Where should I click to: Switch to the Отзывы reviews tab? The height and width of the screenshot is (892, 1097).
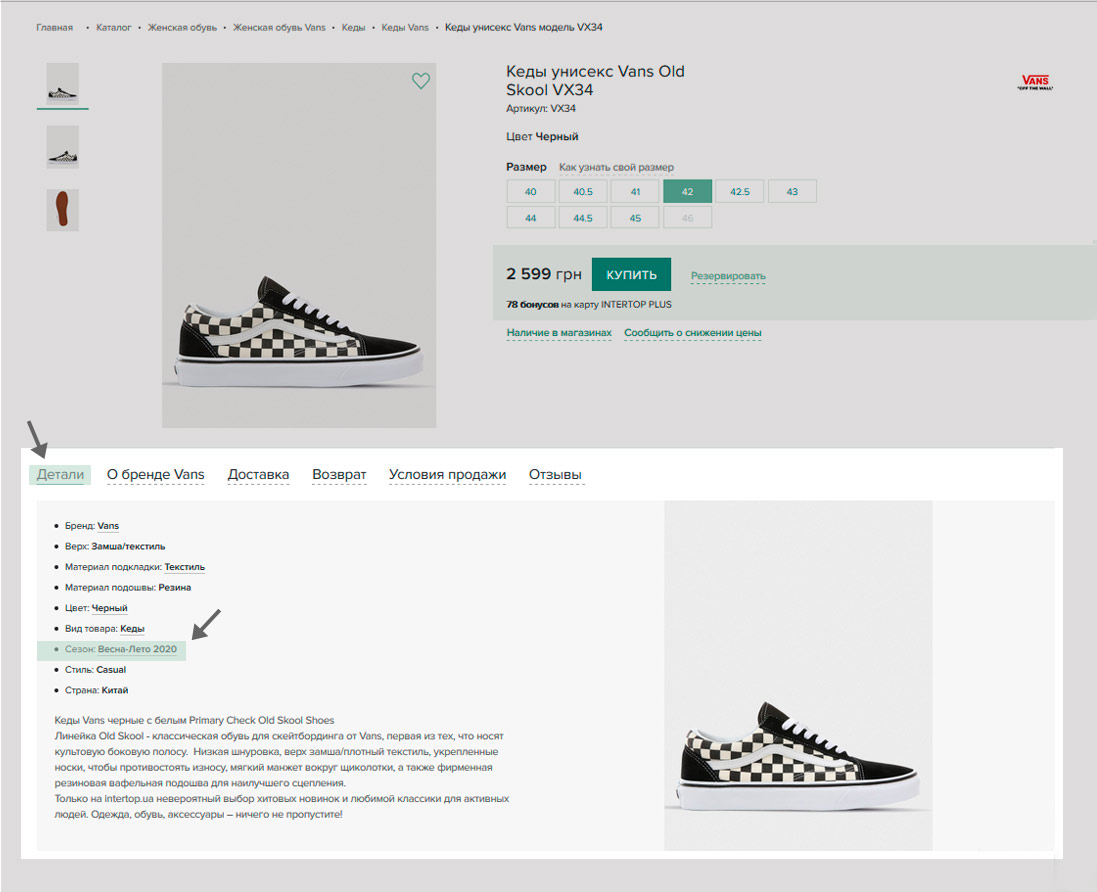tap(555, 475)
